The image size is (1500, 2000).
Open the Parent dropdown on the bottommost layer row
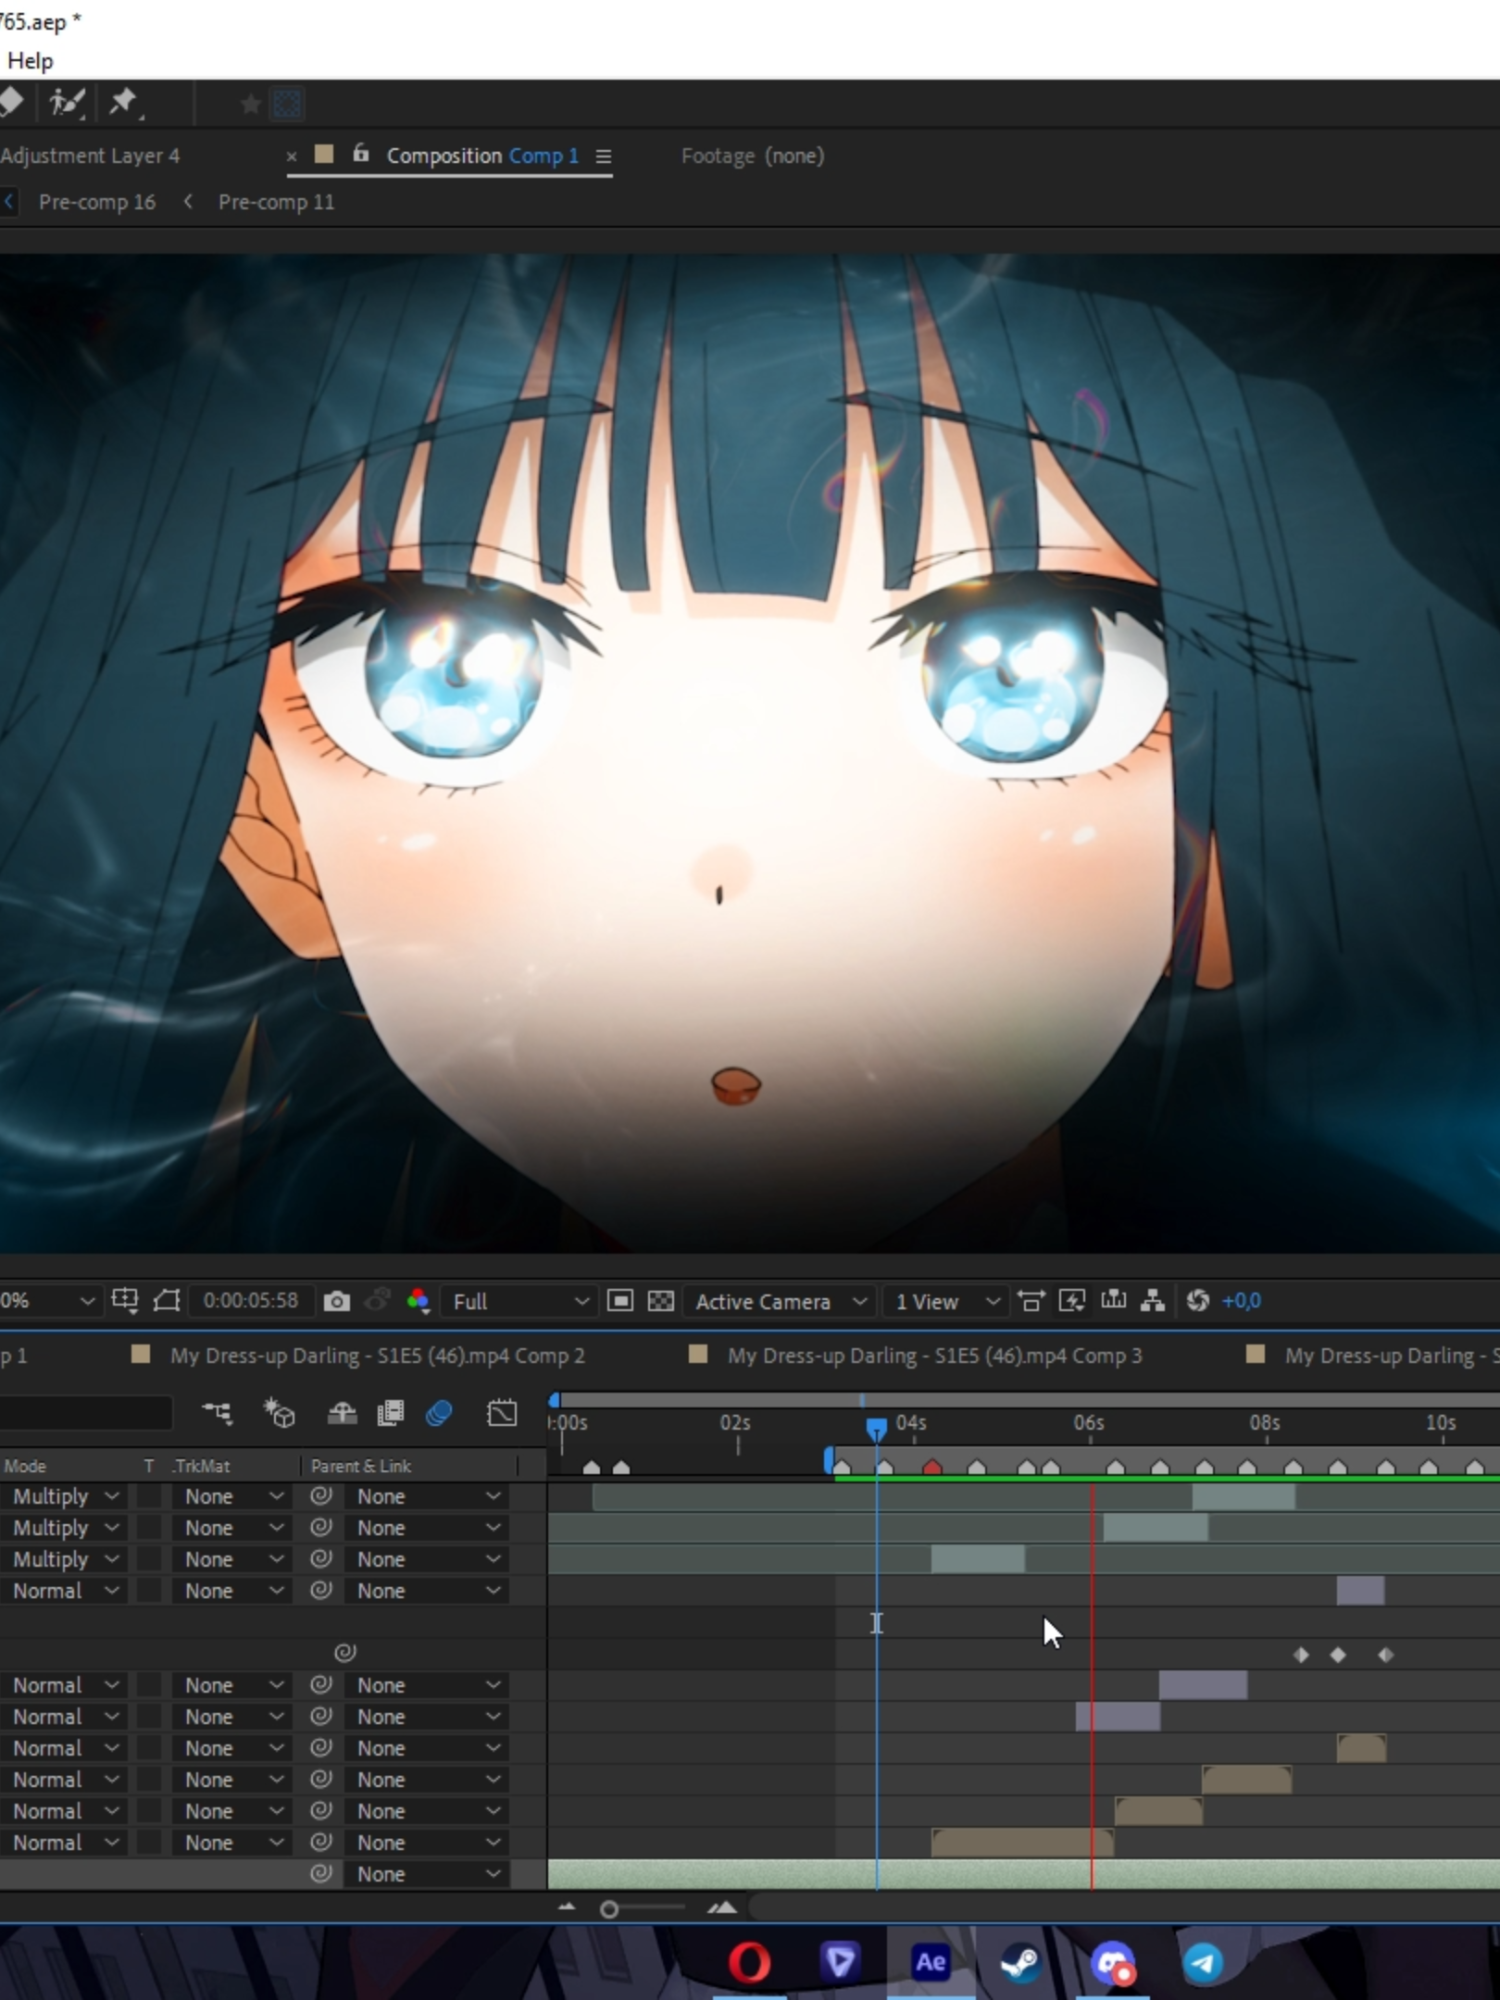point(427,1874)
